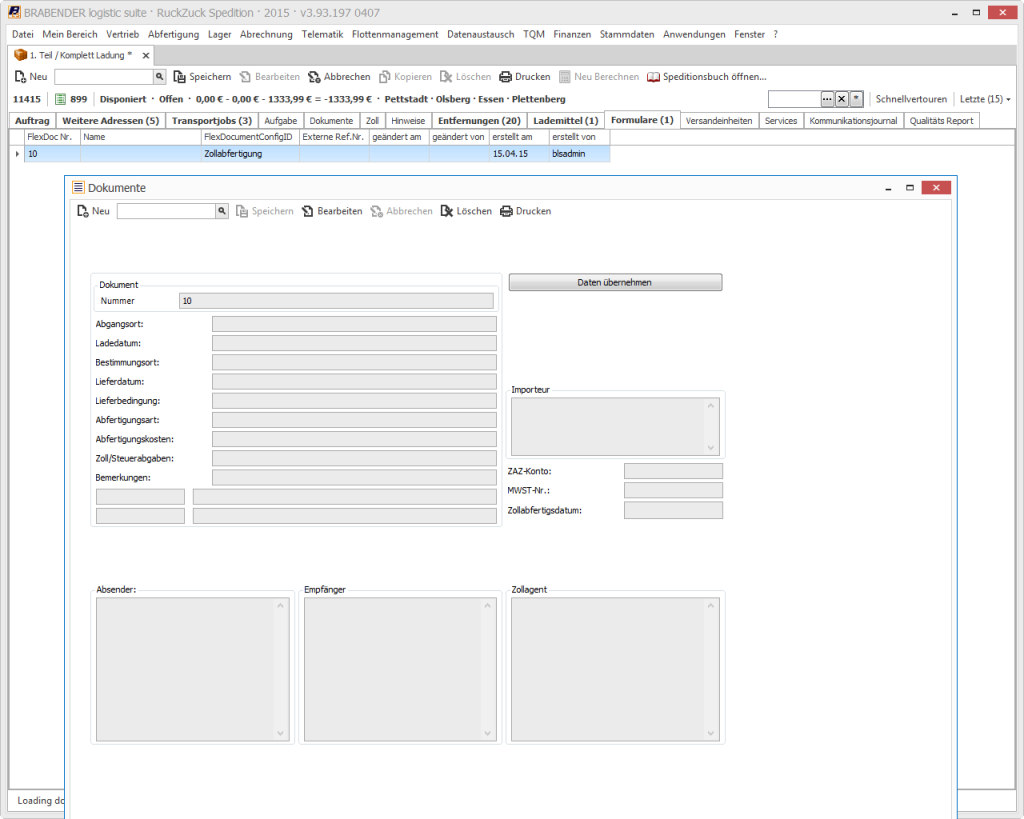Open the Lademittel (1) tab
Screen dimensions: 1024x819
pyautogui.click(x=565, y=120)
